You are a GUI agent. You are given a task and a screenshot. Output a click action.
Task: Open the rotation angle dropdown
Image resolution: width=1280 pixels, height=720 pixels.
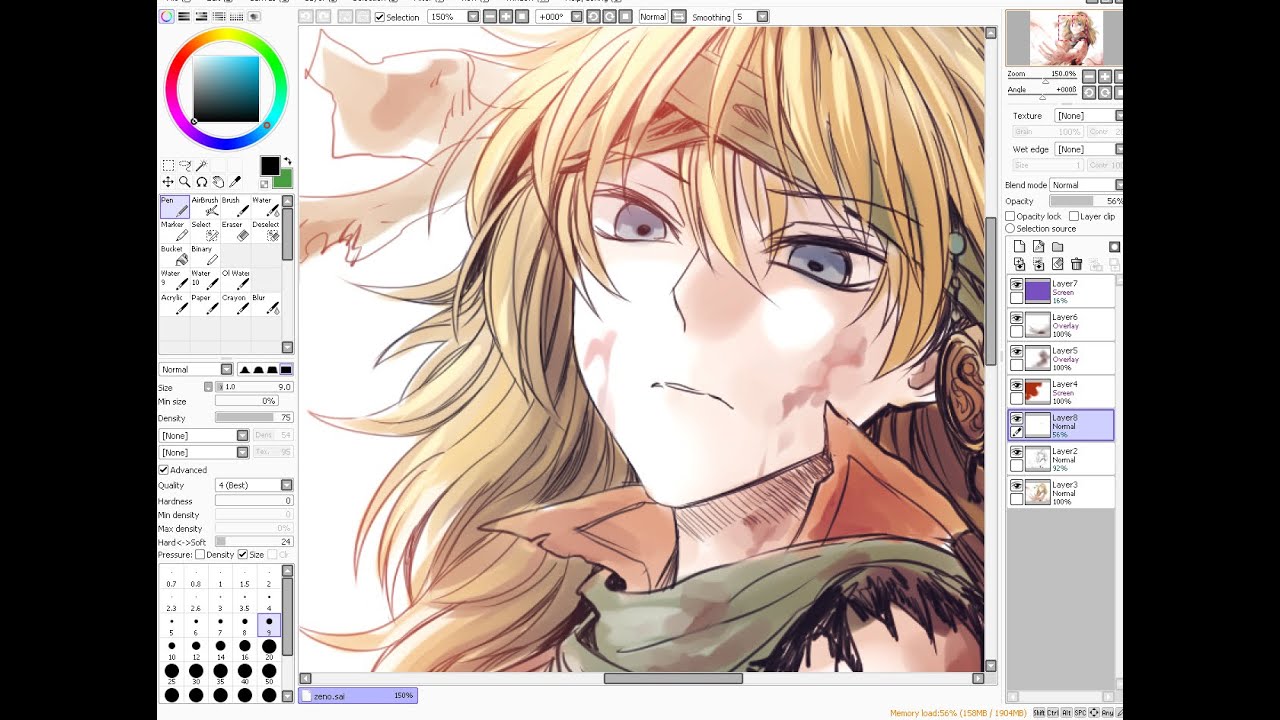pyautogui.click(x=577, y=17)
